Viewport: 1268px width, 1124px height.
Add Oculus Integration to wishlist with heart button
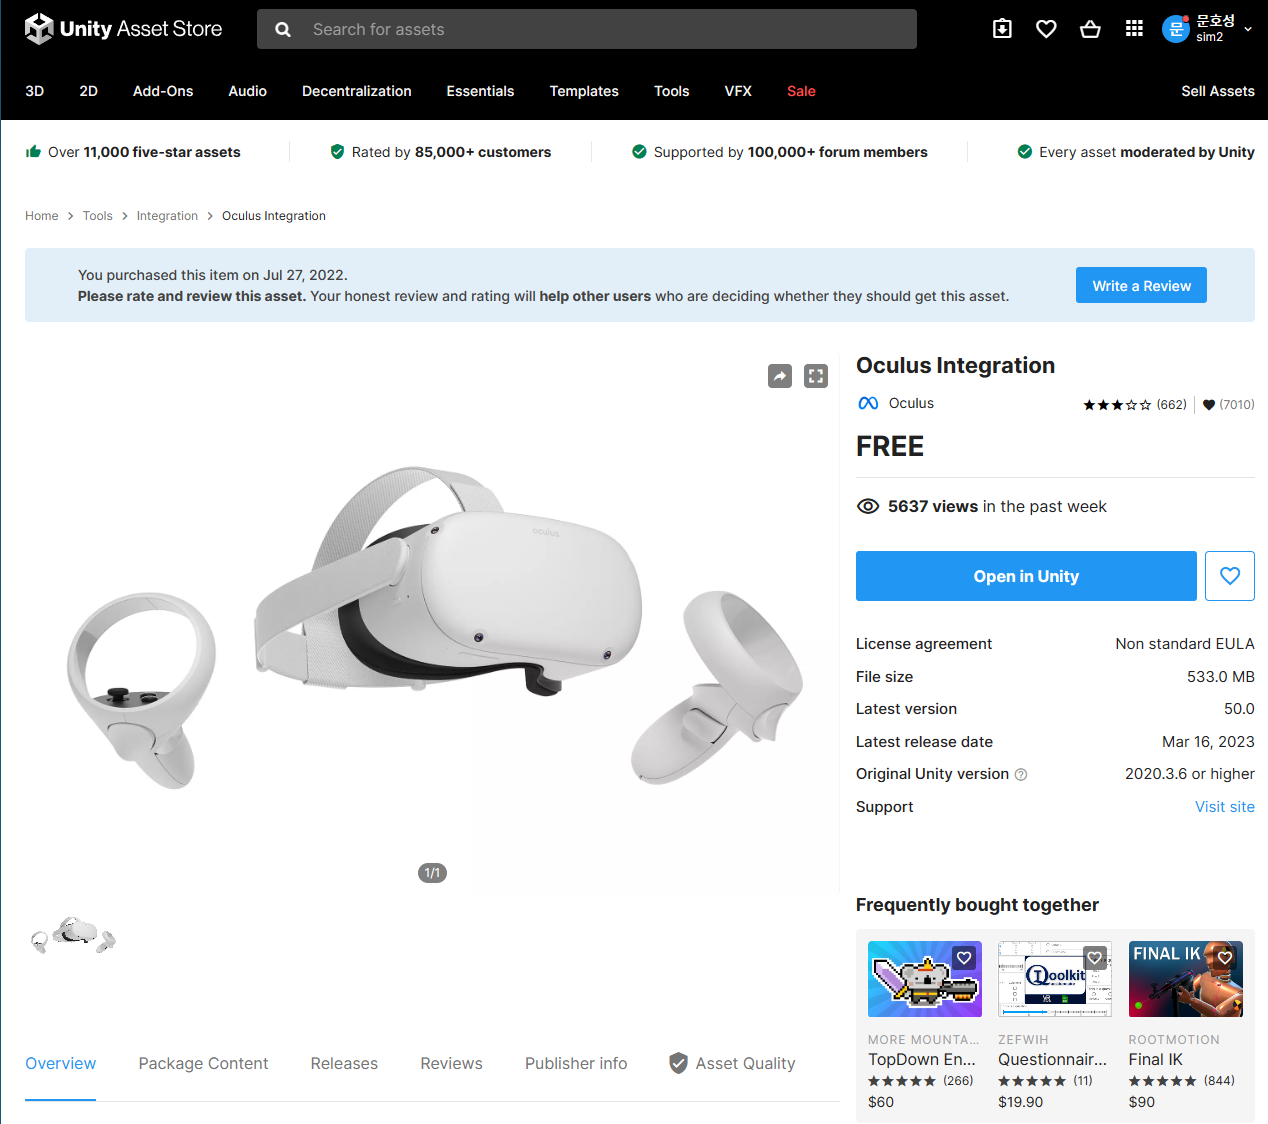pyautogui.click(x=1230, y=576)
